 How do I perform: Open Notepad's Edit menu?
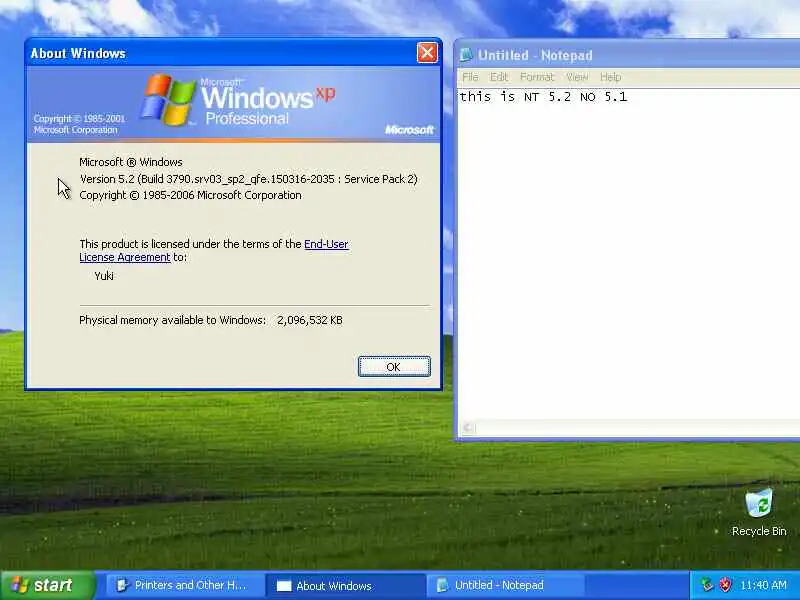point(498,77)
